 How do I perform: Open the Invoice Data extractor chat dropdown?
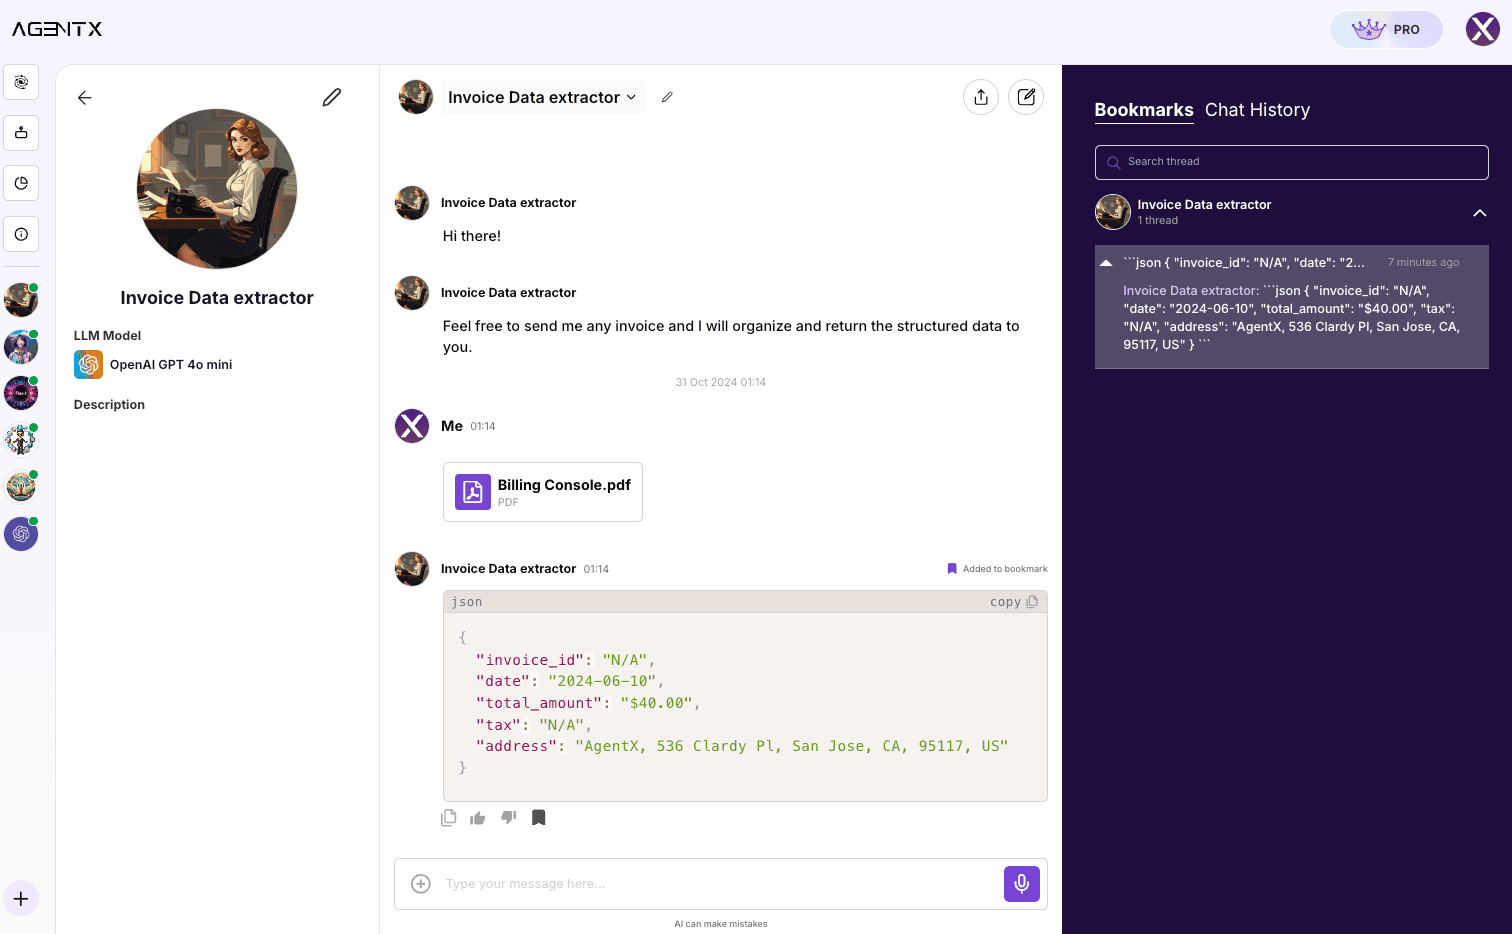click(542, 97)
